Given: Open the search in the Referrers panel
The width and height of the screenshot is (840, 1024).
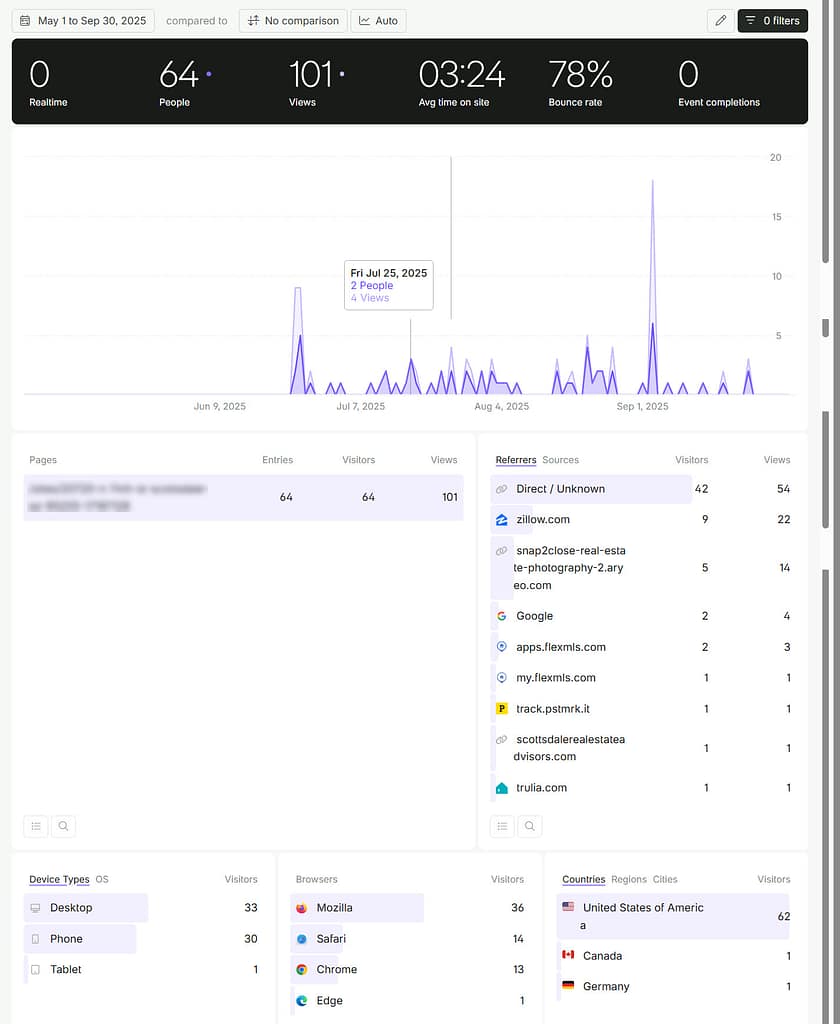Looking at the screenshot, I should point(529,826).
